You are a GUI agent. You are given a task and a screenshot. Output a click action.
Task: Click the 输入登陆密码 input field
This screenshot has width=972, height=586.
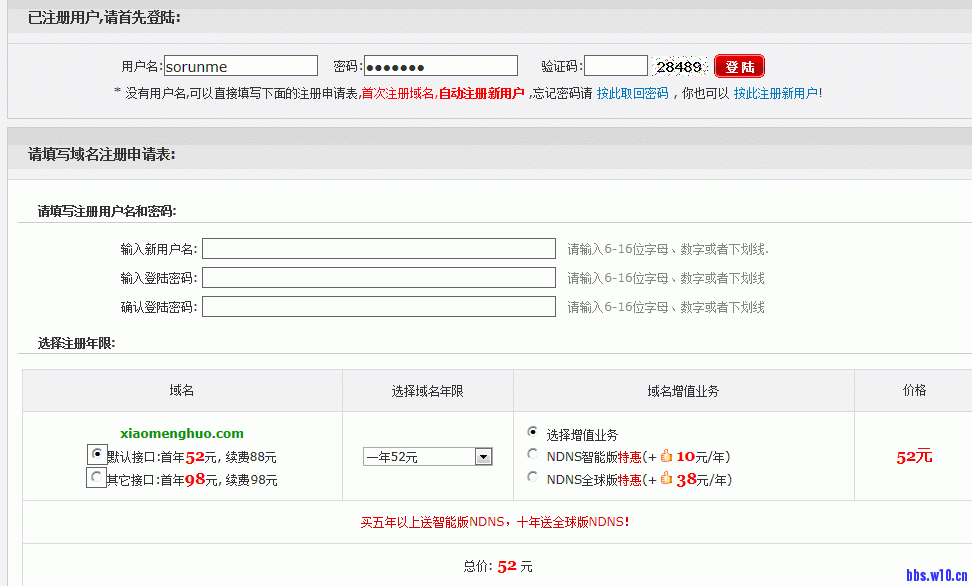tap(378, 277)
